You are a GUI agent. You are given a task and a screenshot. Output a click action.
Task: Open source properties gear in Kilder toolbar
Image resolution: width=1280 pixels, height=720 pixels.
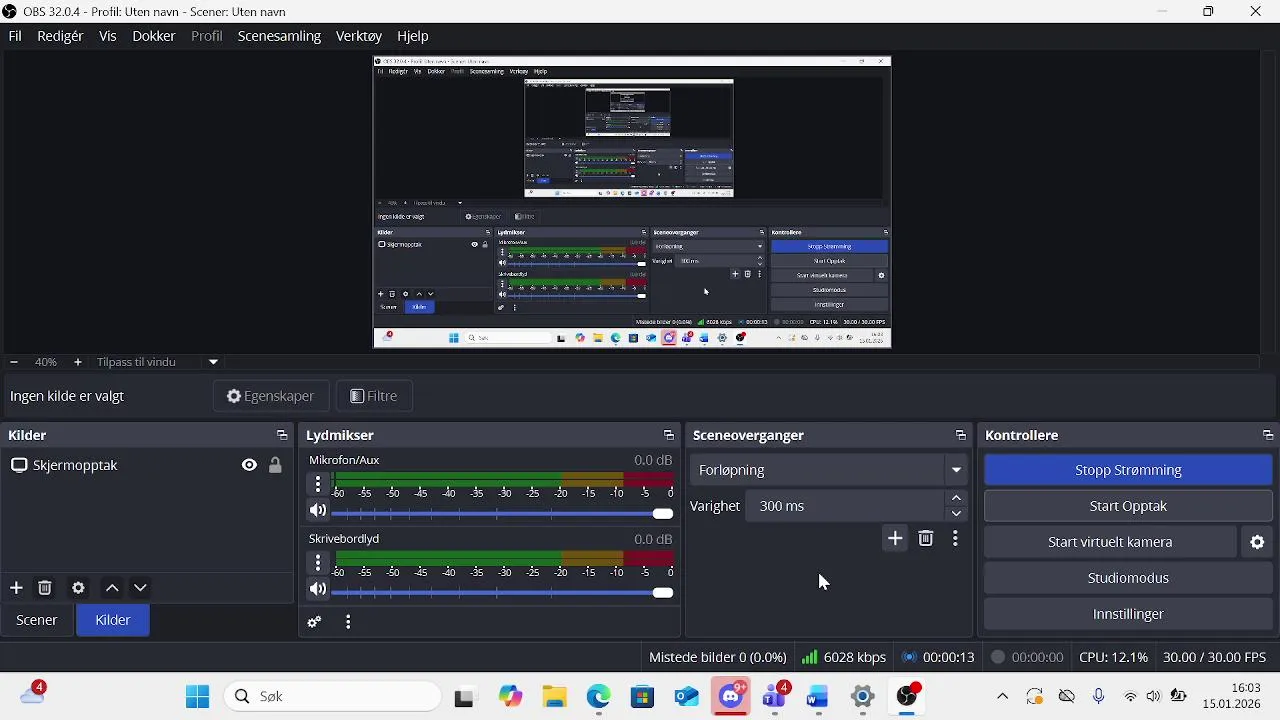tap(78, 588)
